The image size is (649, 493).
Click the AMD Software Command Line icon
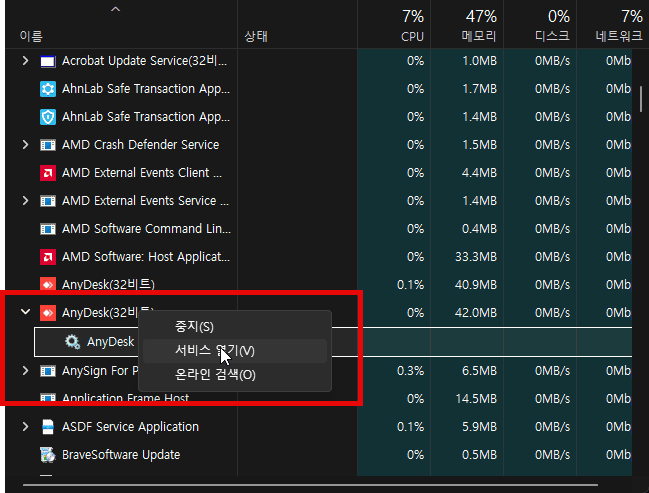[x=48, y=229]
